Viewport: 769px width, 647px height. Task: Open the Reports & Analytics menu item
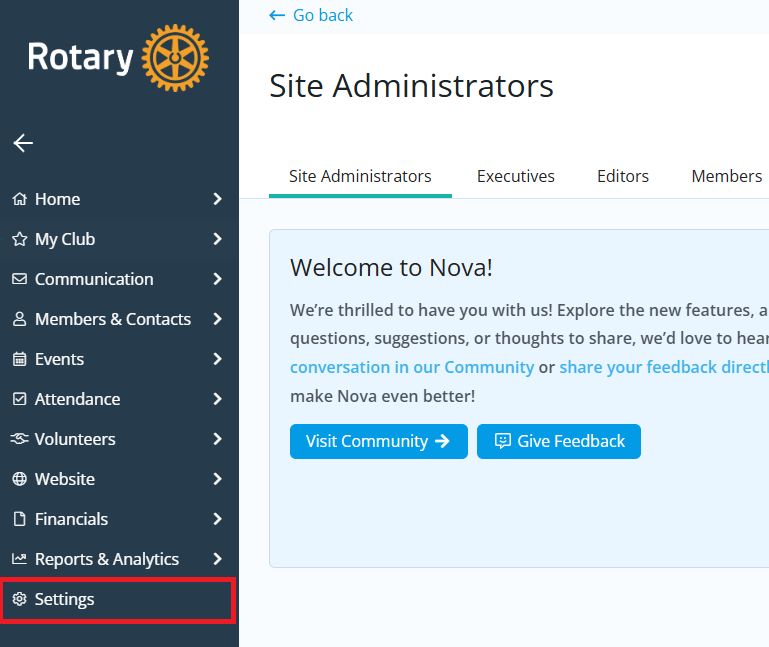click(x=118, y=559)
